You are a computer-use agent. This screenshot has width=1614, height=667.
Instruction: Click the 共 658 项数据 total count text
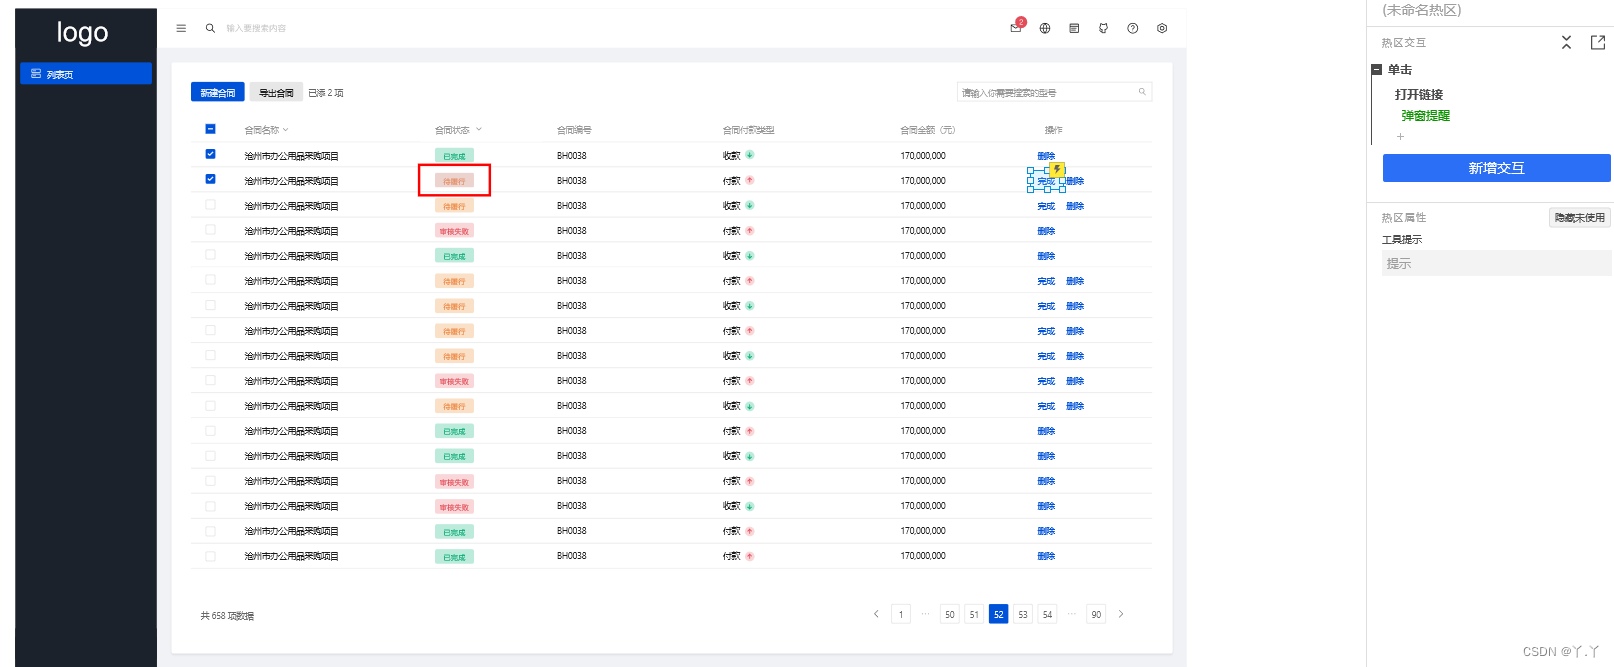(227, 616)
